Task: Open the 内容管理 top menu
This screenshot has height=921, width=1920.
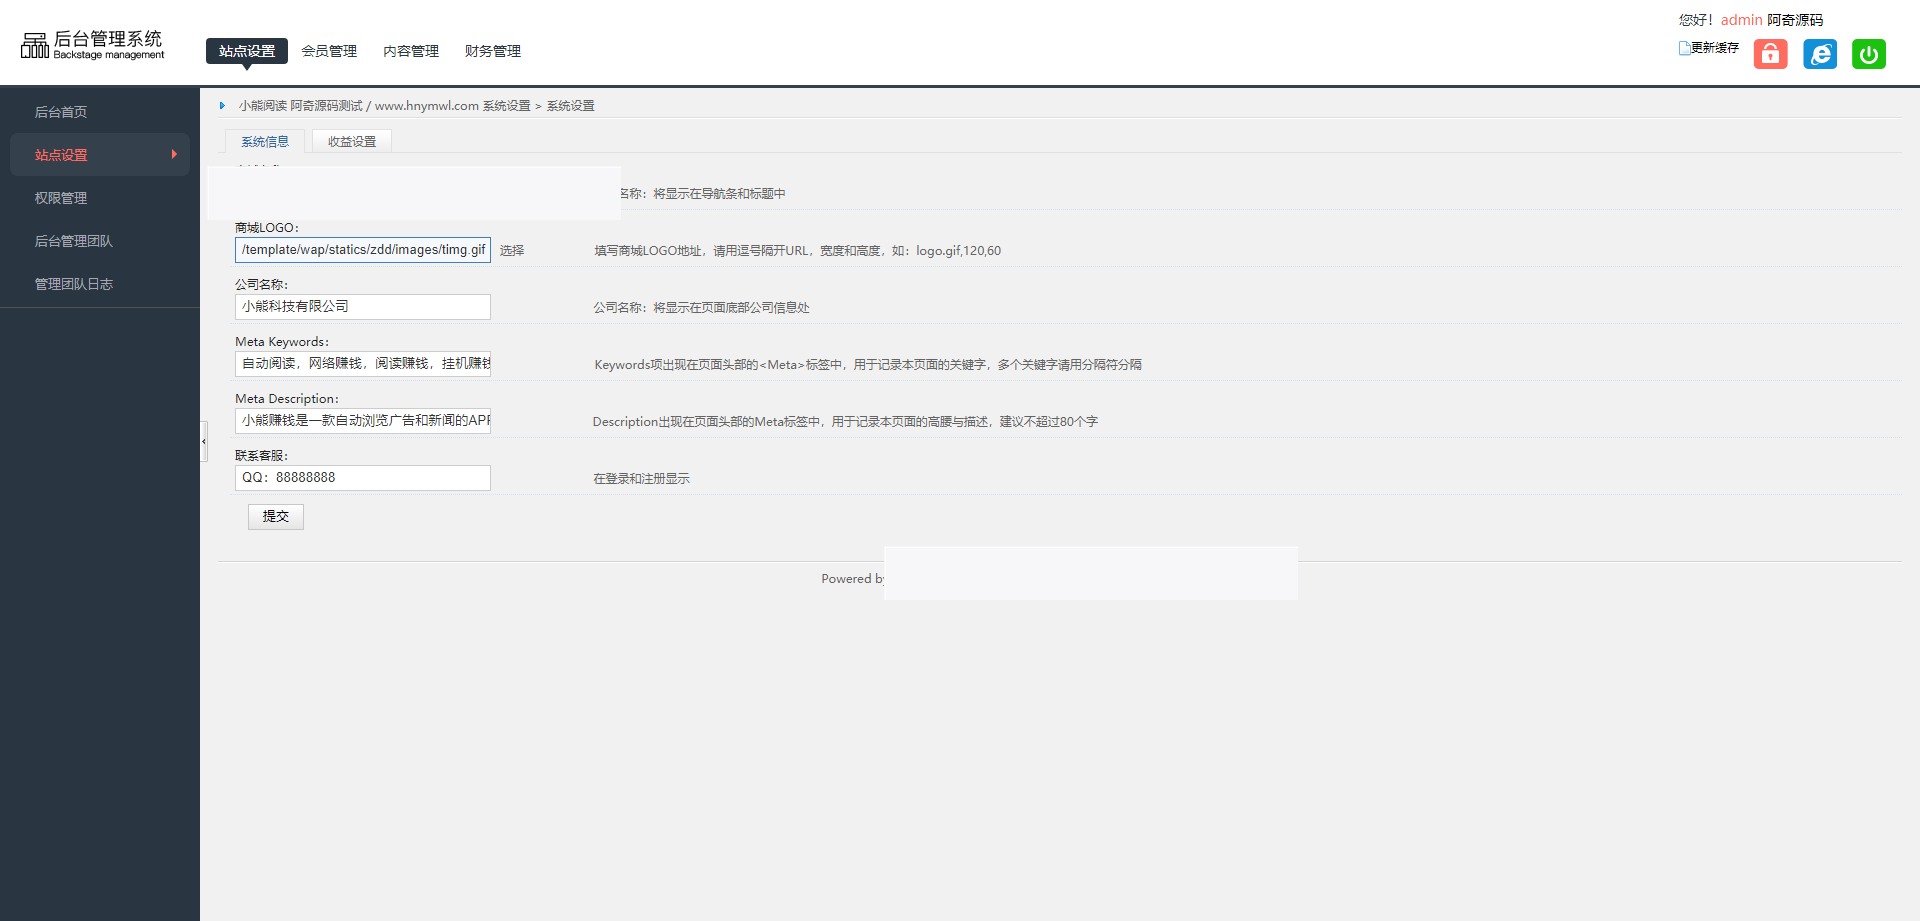Action: [x=411, y=51]
